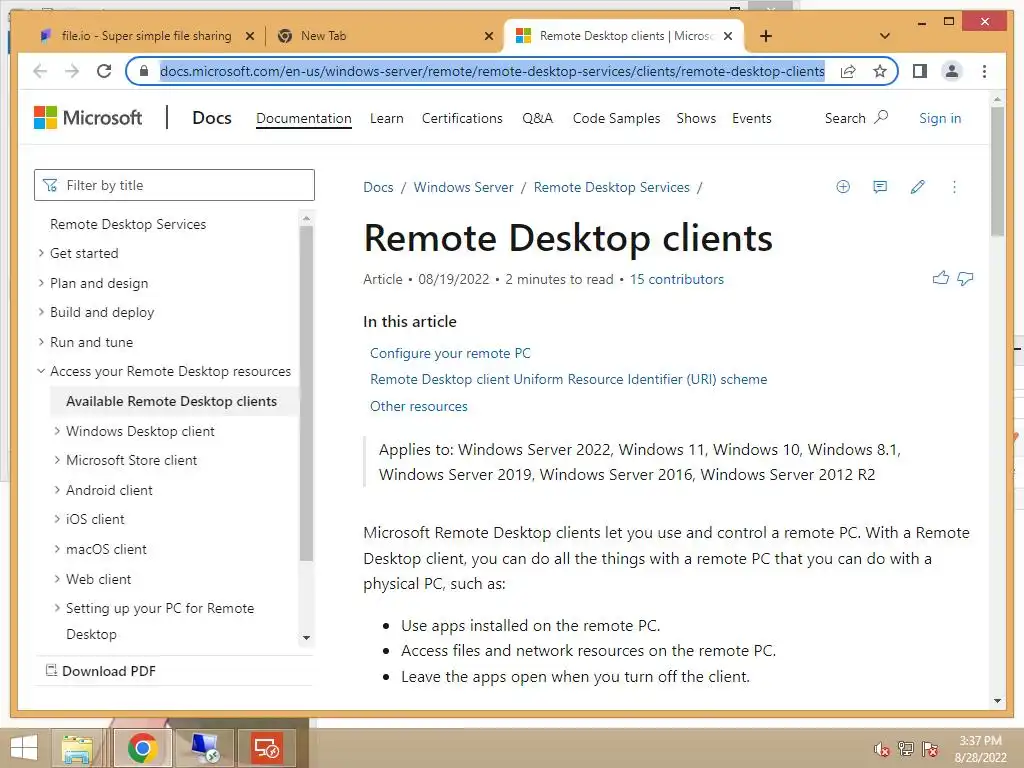
Task: Open Shows in Docs nav
Action: 696,118
